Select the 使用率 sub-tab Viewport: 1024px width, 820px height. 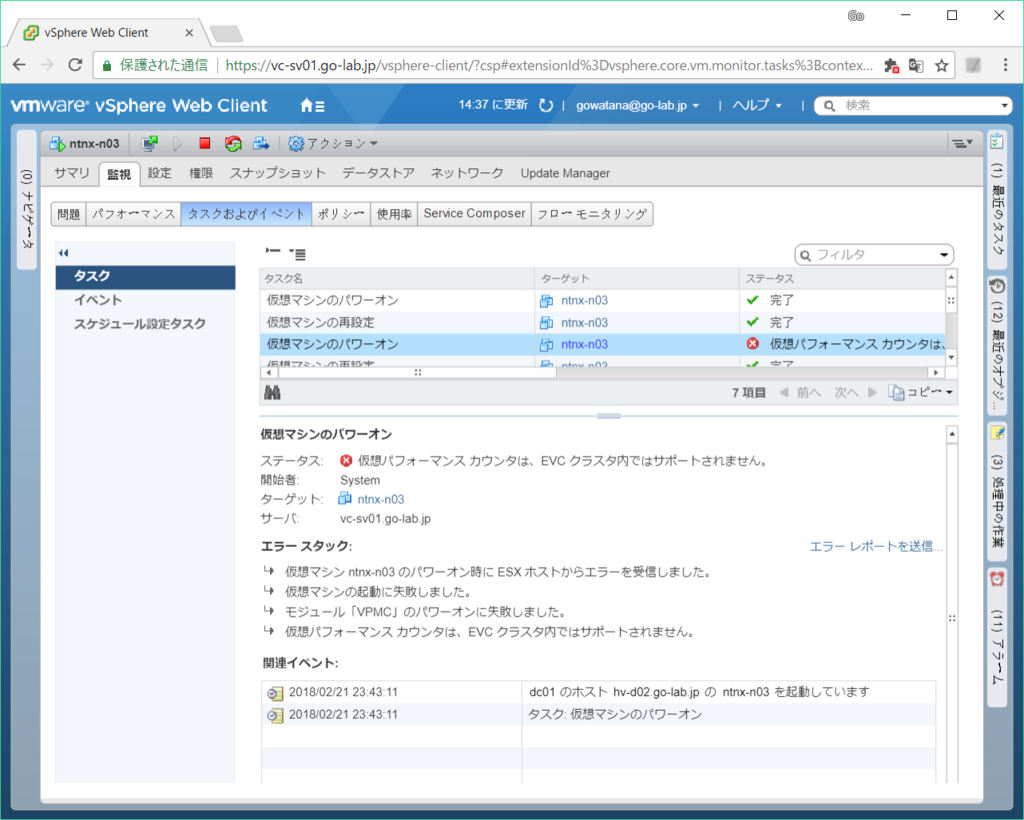[394, 213]
